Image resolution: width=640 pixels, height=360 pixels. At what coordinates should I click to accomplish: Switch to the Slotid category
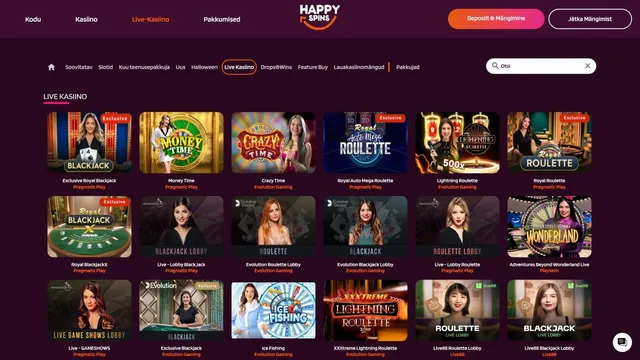105,67
